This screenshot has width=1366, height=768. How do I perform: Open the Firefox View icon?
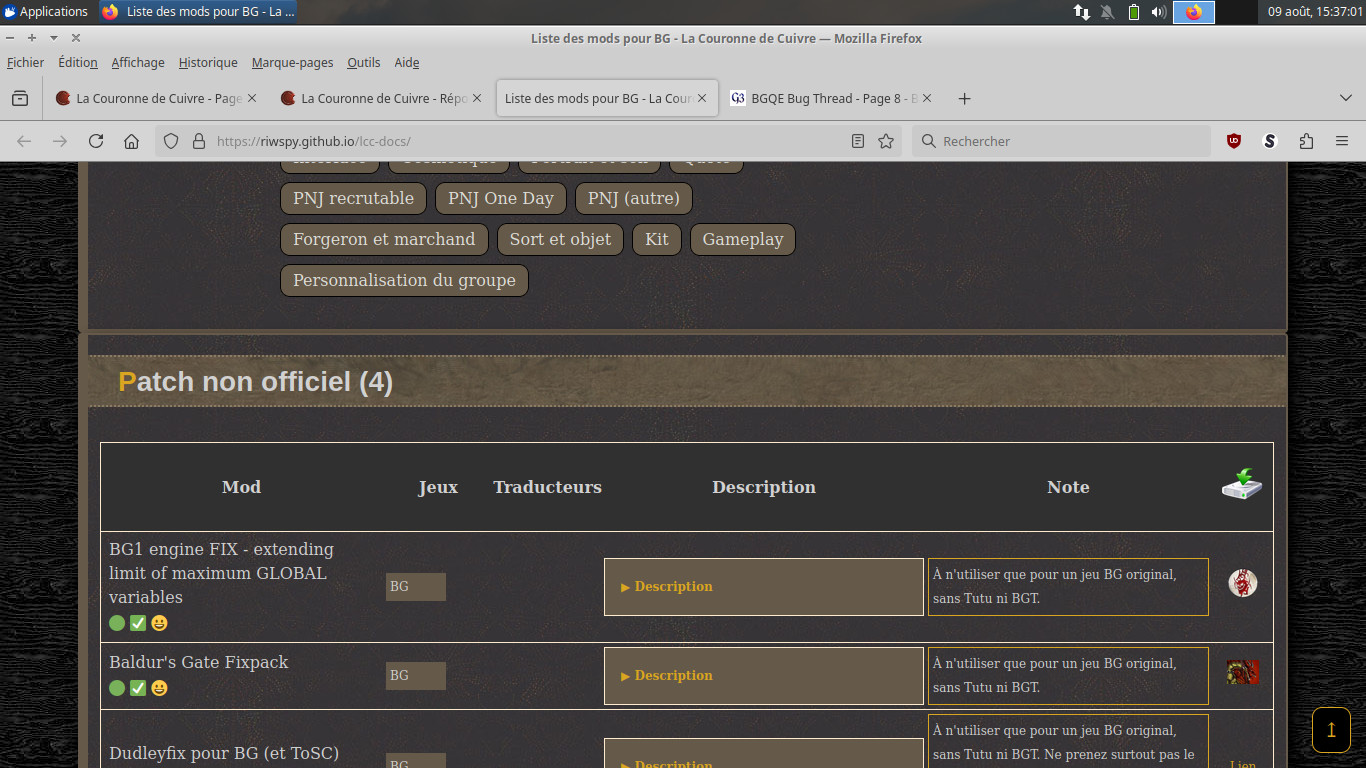[x=20, y=98]
